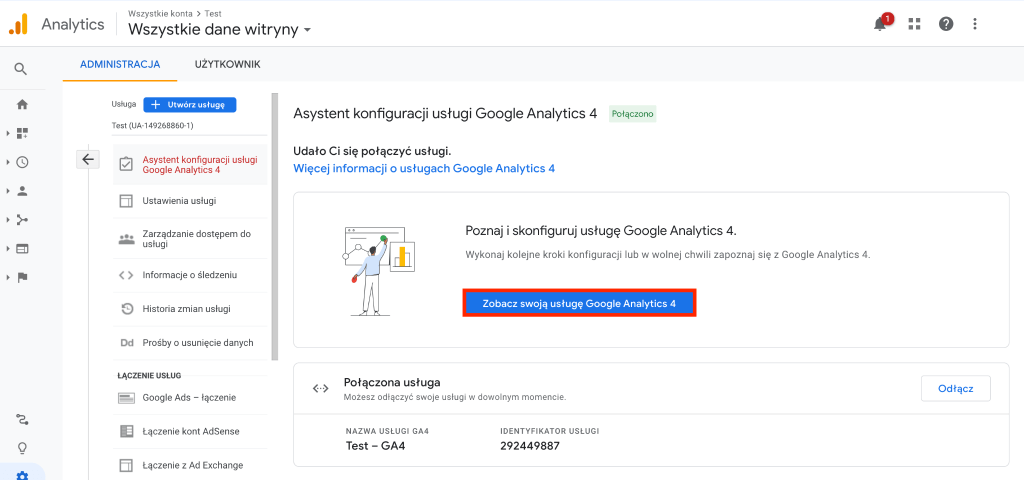1024x480 pixels.
Task: Open Zarządzanie dostępem do usługi
Action: (190, 239)
